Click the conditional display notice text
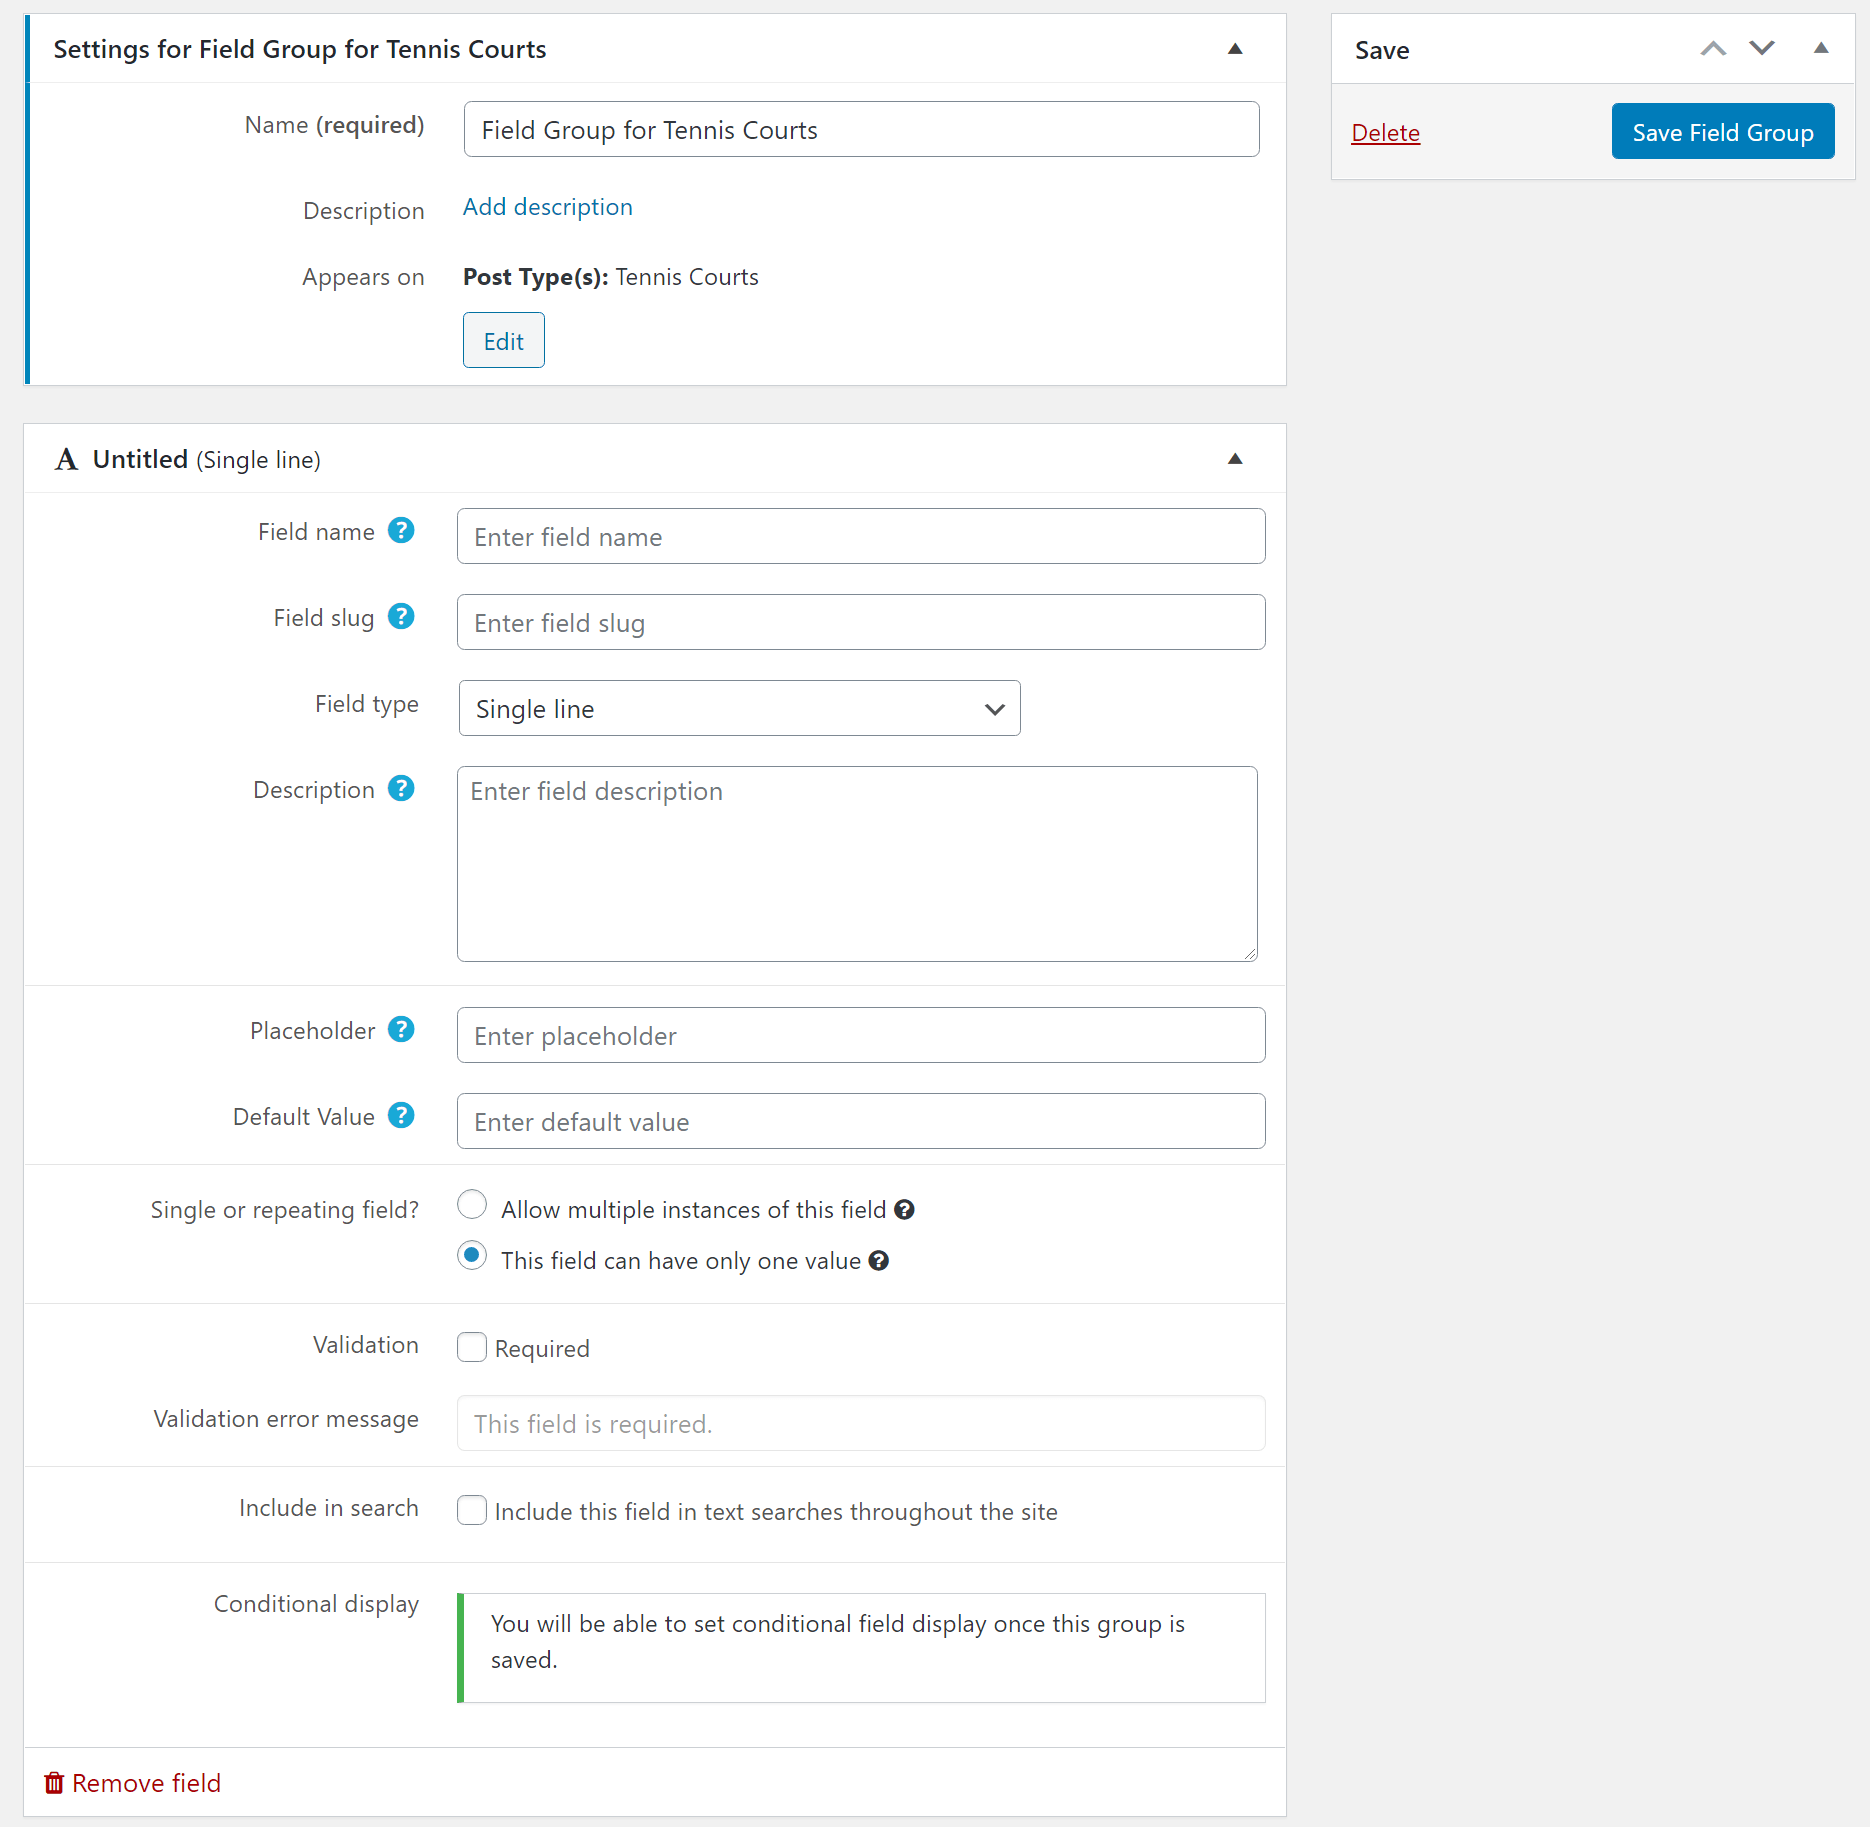 838,1642
